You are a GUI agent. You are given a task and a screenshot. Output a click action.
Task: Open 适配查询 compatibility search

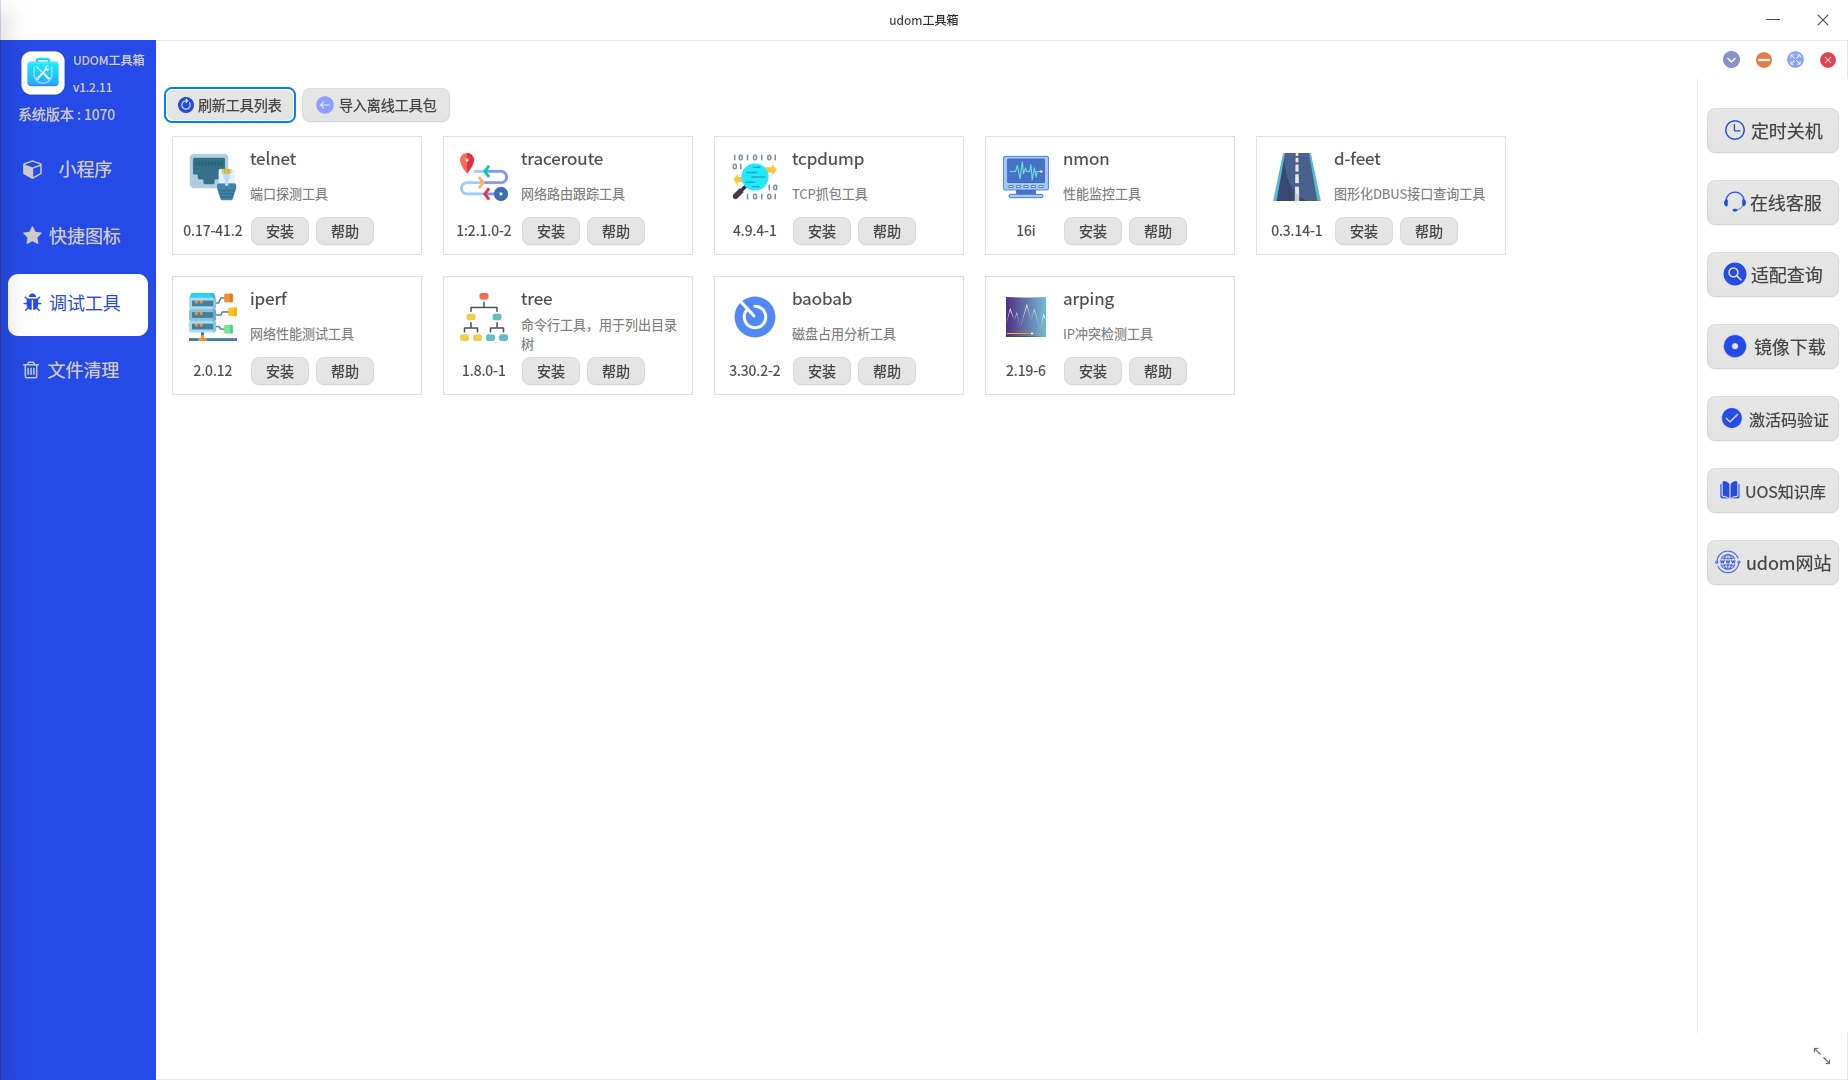click(1773, 275)
